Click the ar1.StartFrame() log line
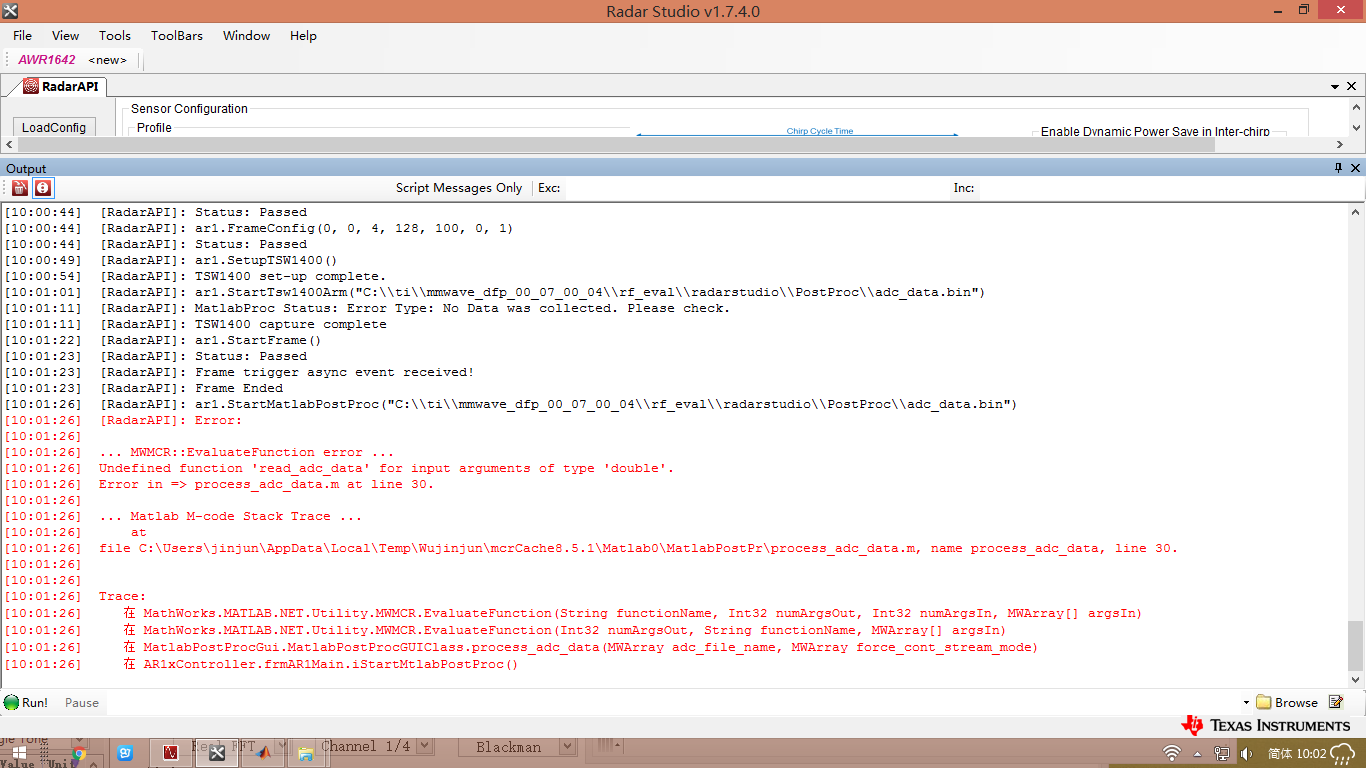 [258, 340]
